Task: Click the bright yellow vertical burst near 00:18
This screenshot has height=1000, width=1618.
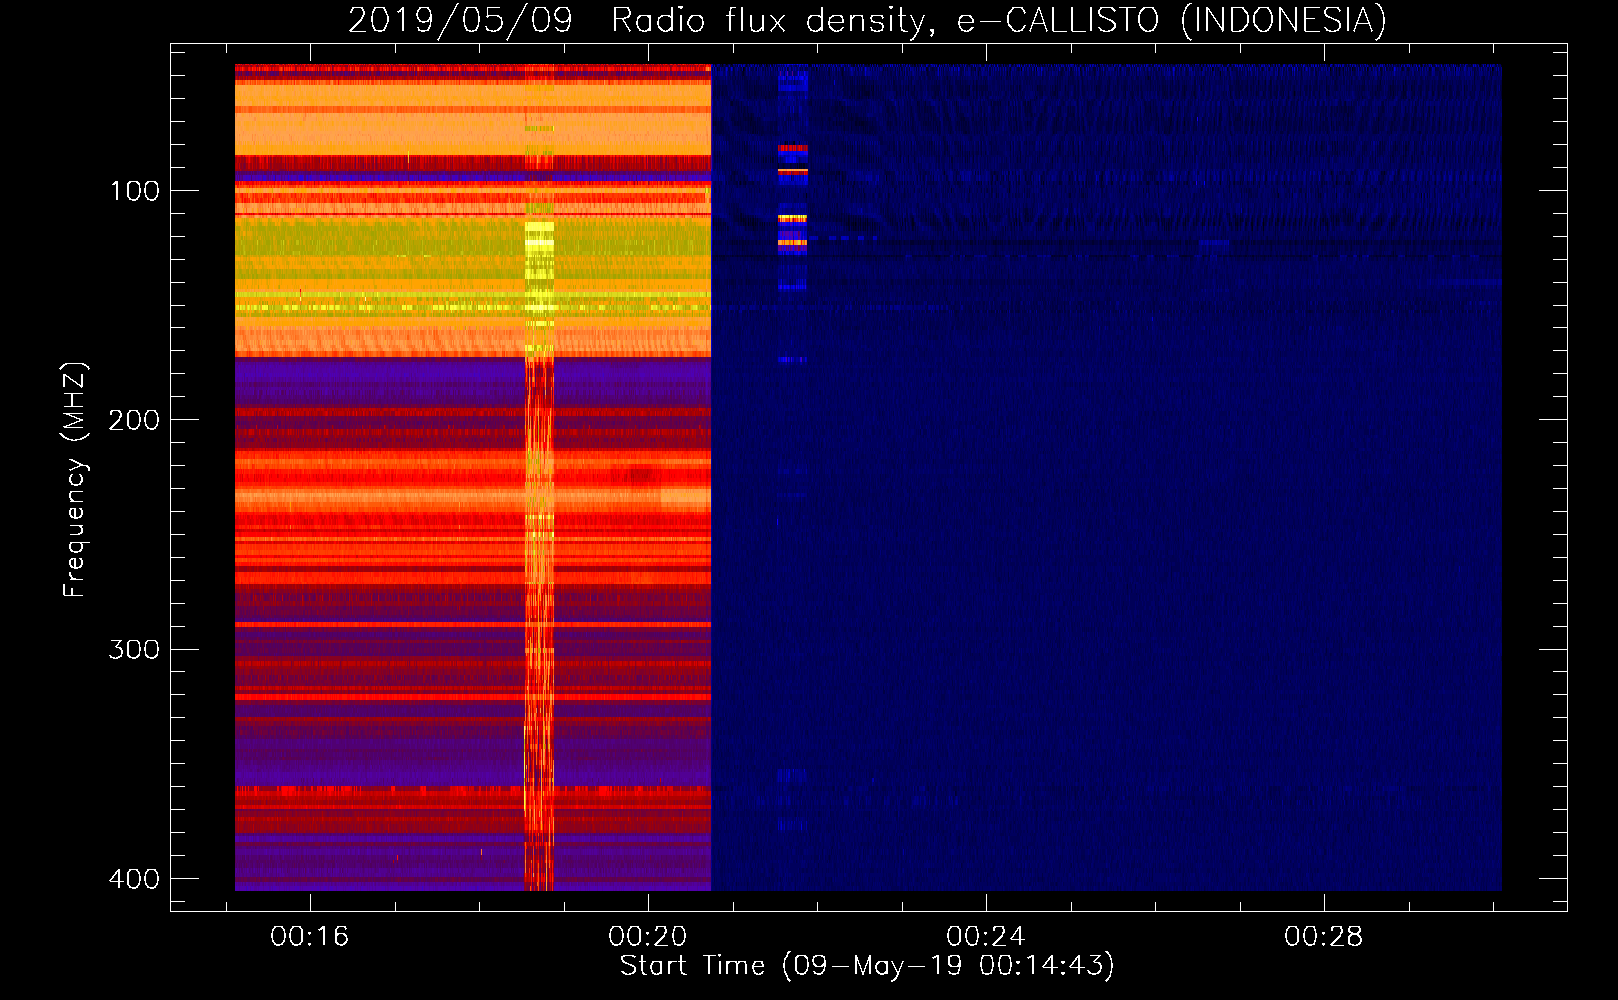Action: 539,478
